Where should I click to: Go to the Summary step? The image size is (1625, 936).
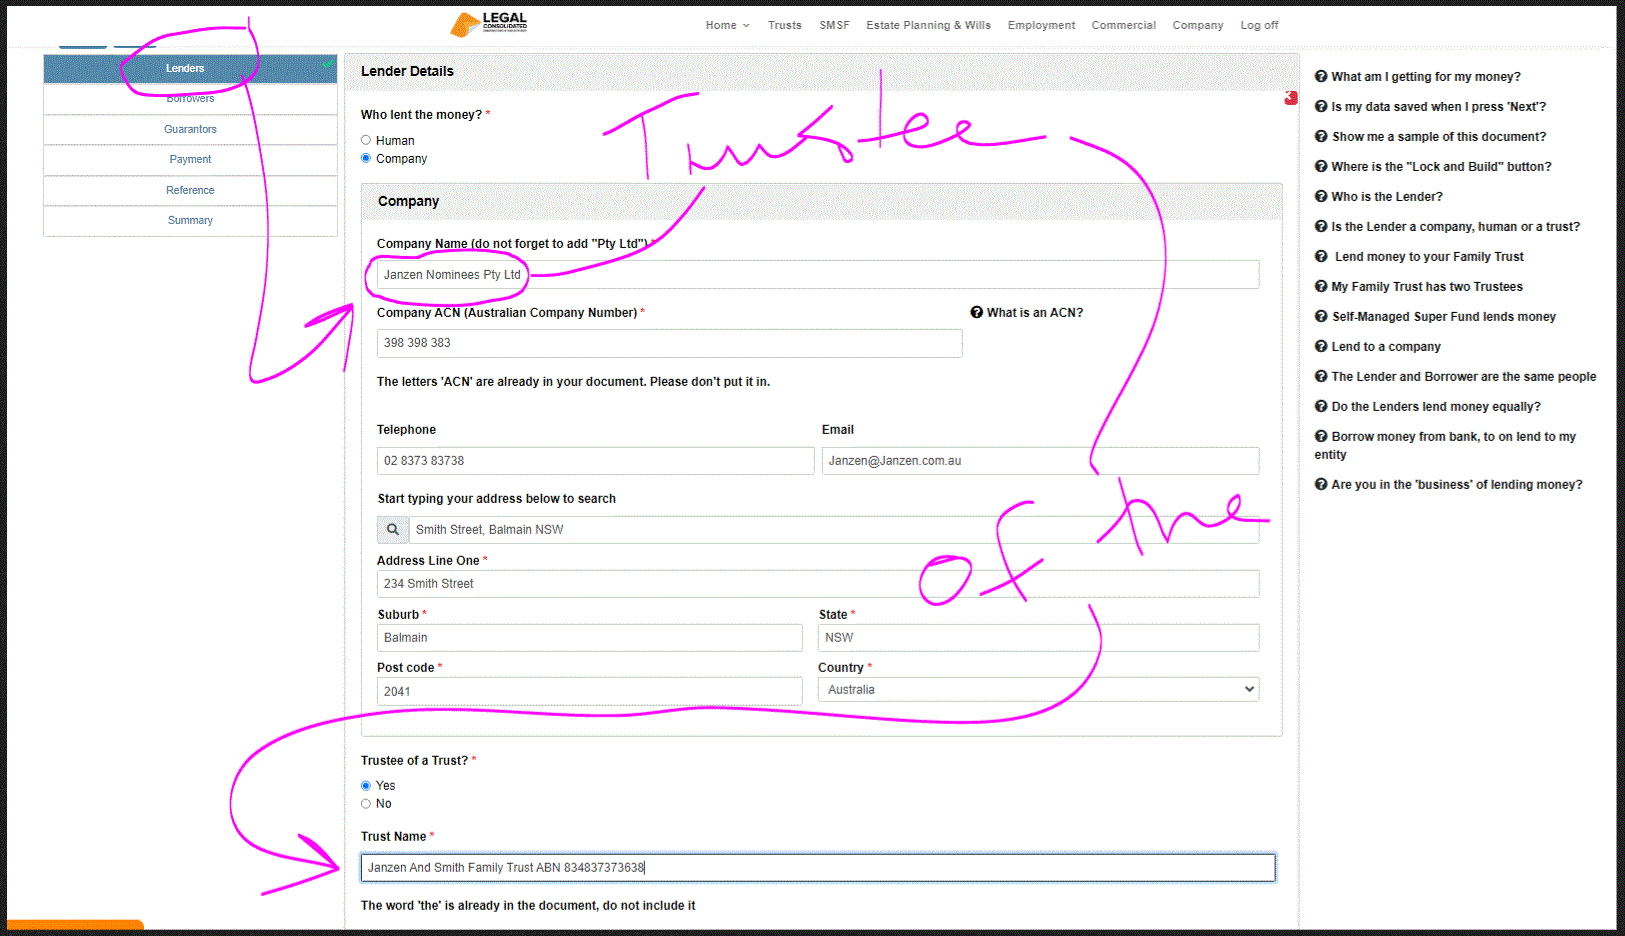pos(190,221)
